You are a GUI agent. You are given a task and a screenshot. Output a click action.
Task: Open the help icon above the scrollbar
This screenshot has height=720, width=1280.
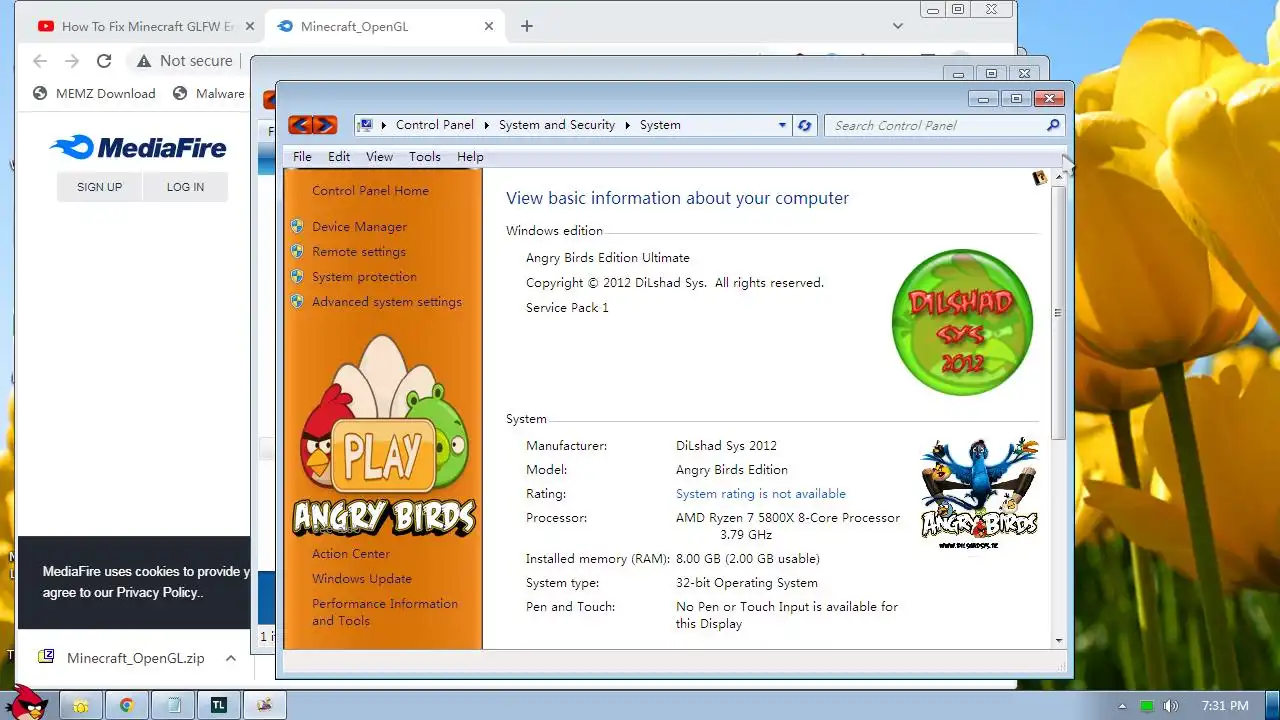(x=1040, y=178)
